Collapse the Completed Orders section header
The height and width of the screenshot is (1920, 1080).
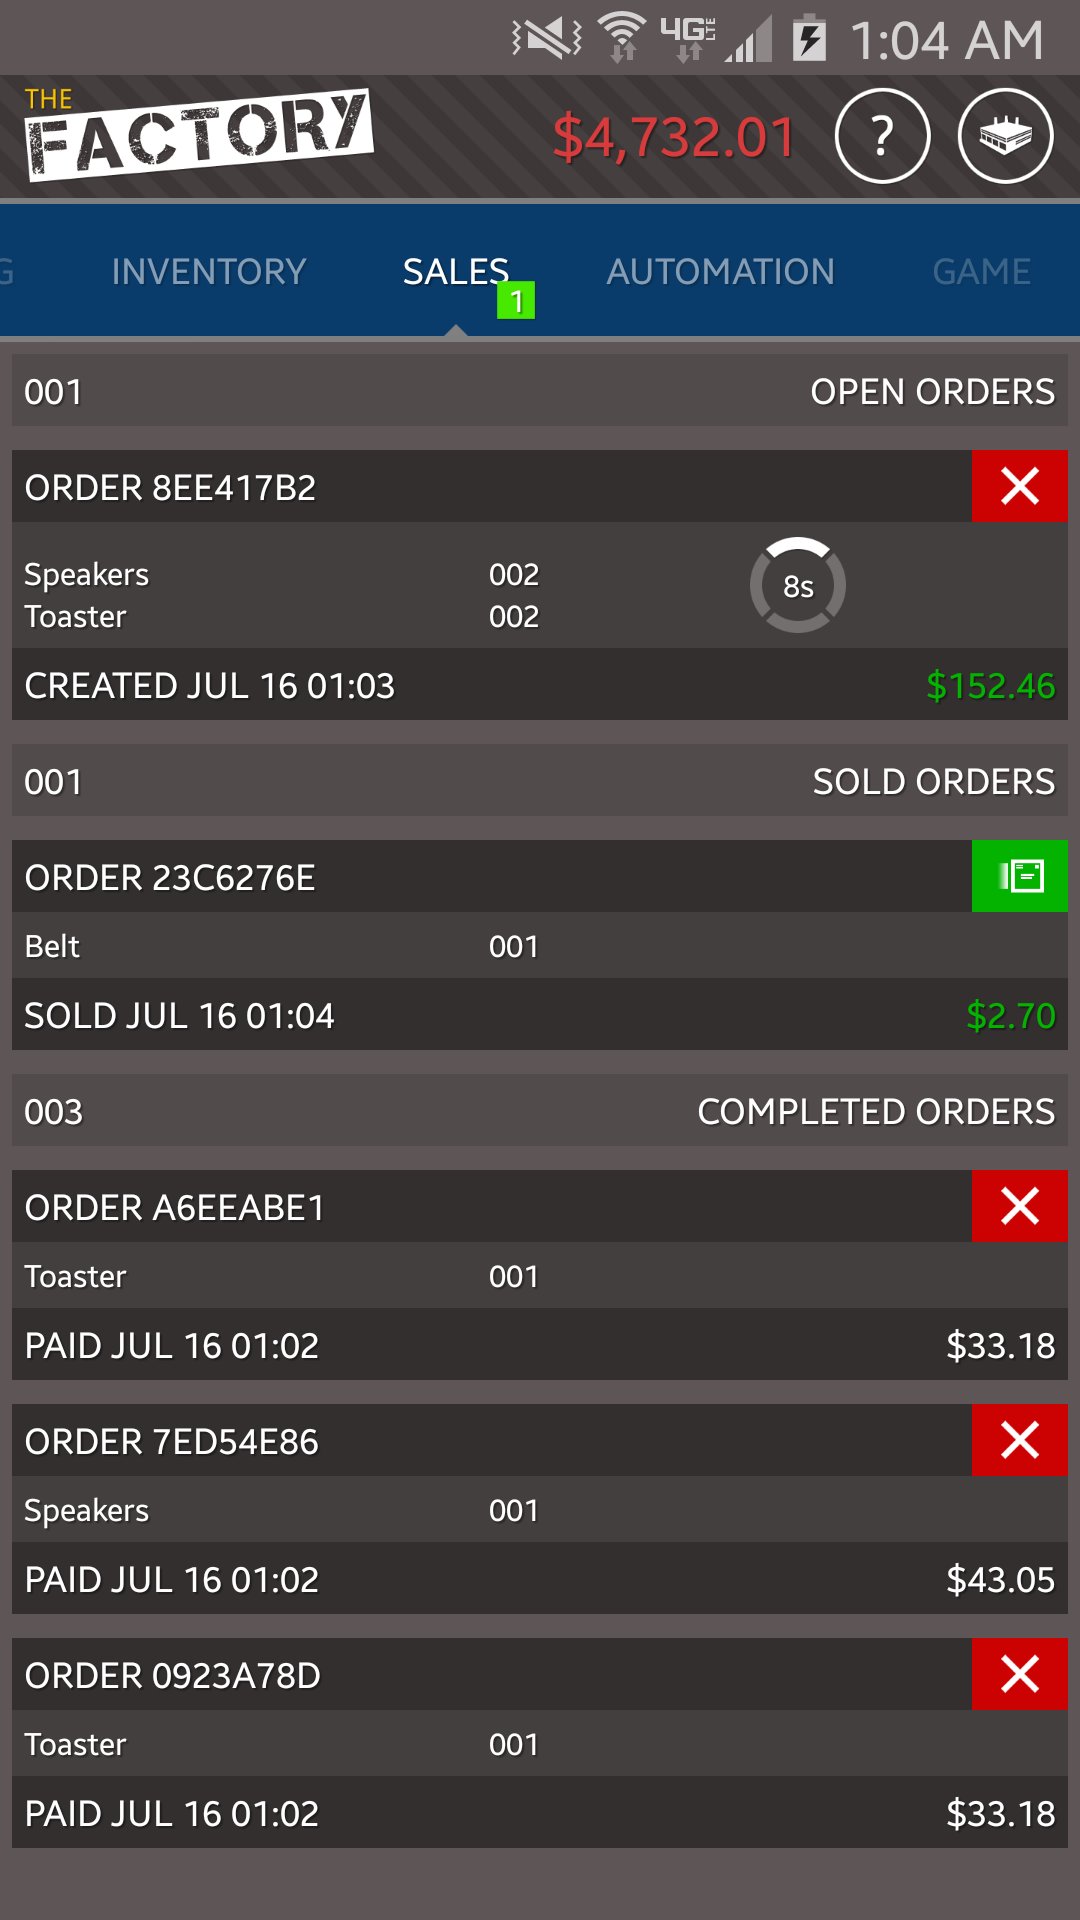[x=540, y=1111]
